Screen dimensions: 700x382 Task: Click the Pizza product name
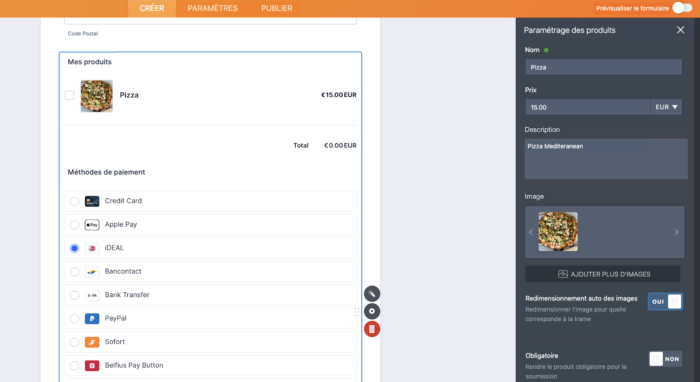[129, 95]
